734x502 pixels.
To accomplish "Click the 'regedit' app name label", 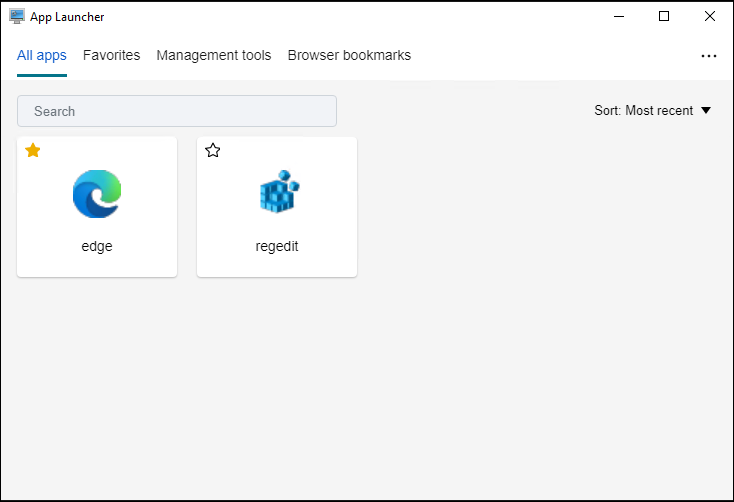I will point(277,246).
